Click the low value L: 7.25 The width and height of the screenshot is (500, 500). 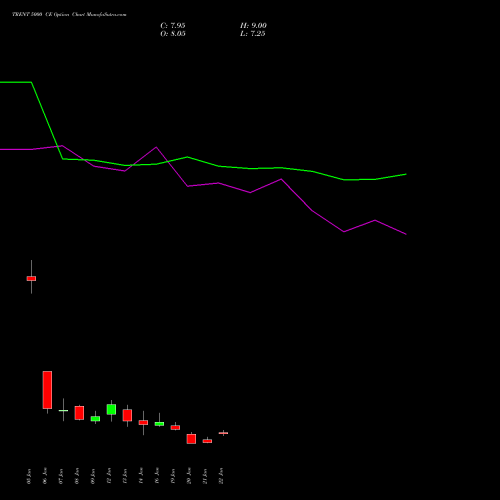click(253, 34)
